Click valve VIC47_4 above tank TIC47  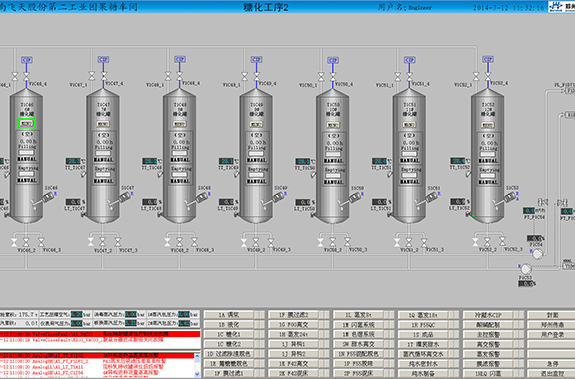tap(104, 76)
